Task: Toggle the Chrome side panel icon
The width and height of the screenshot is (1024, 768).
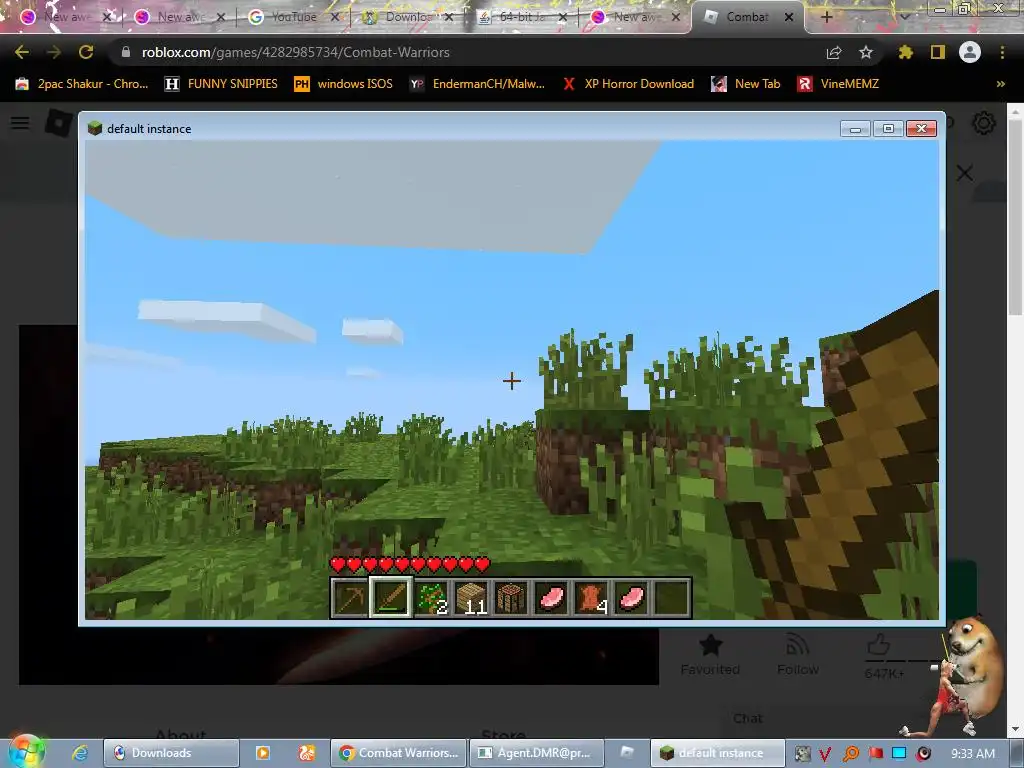Action: pyautogui.click(x=938, y=52)
